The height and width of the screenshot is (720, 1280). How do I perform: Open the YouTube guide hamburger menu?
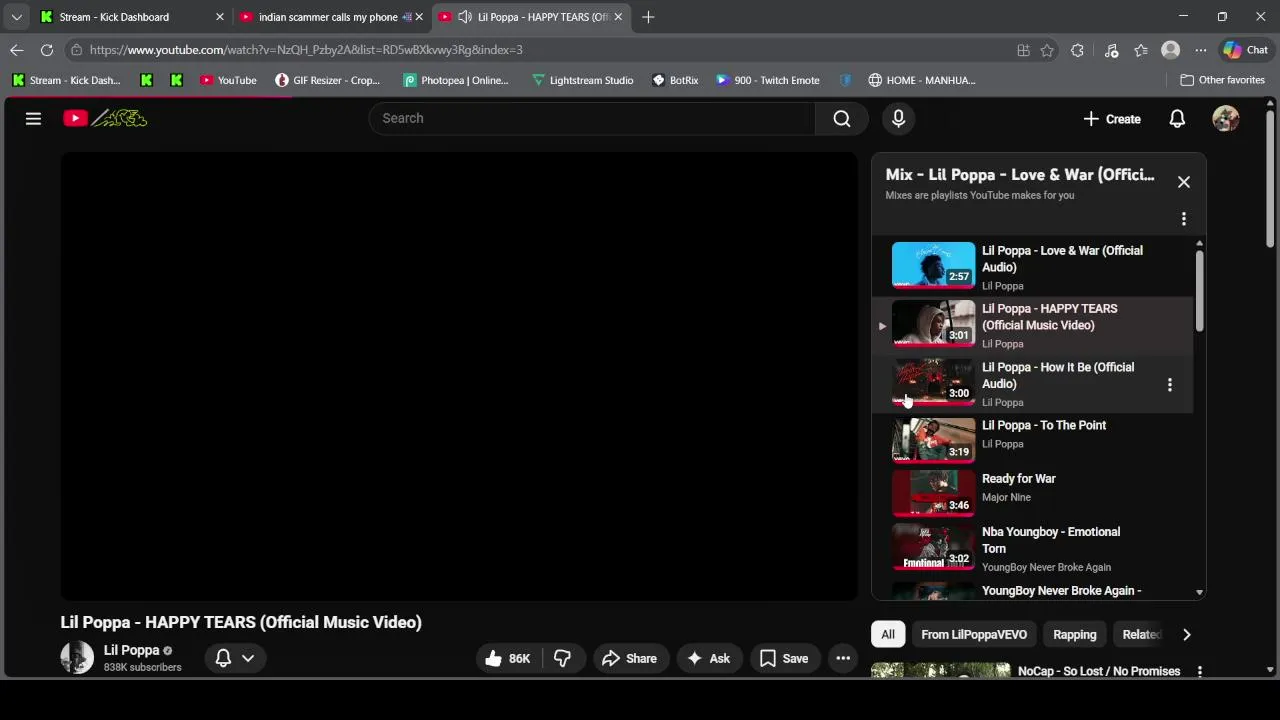coord(33,118)
